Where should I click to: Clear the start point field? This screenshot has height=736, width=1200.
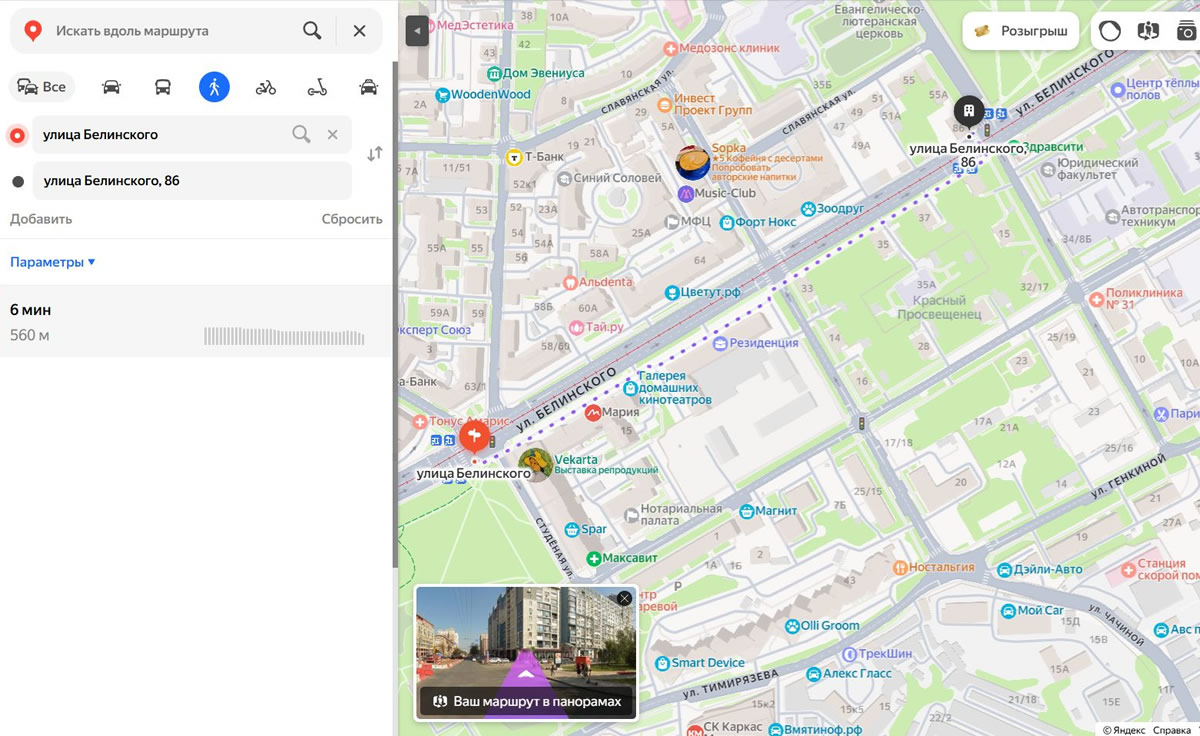point(333,134)
